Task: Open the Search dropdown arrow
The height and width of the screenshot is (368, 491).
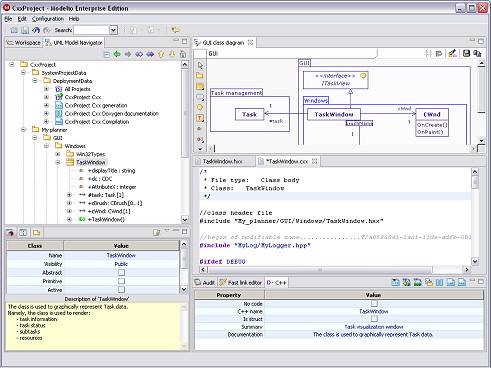Action: tap(114, 30)
